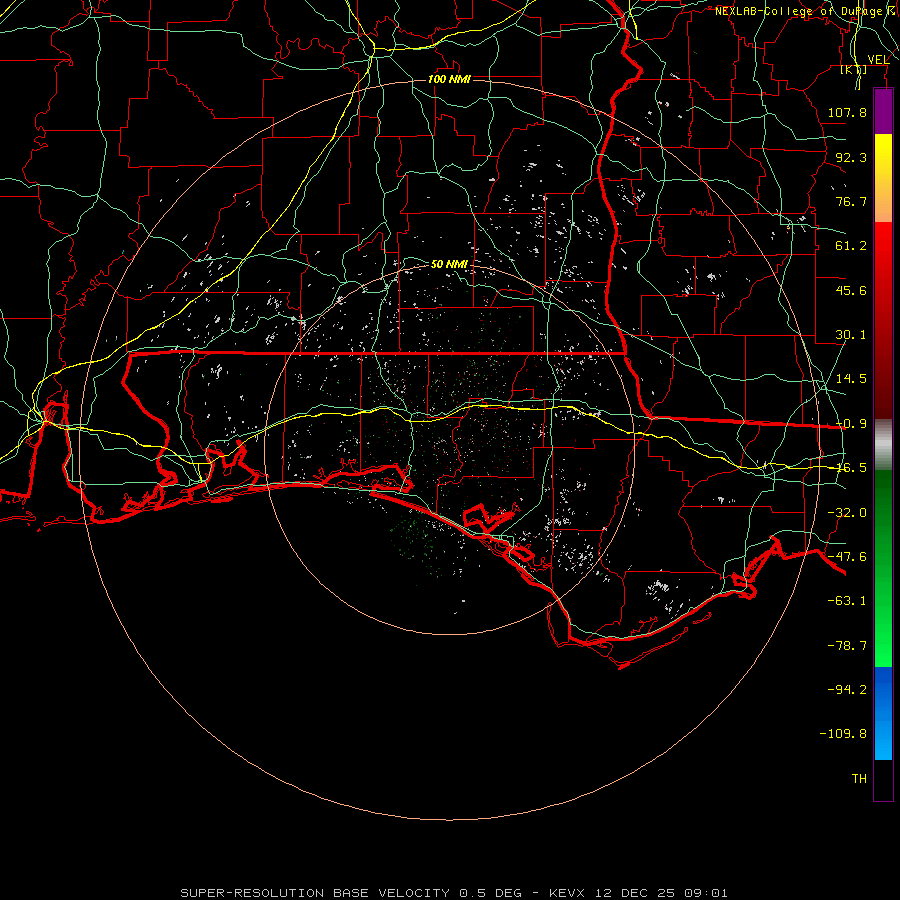Click the VEL legend title
Image resolution: width=900 pixels, height=900 pixels.
(878, 59)
